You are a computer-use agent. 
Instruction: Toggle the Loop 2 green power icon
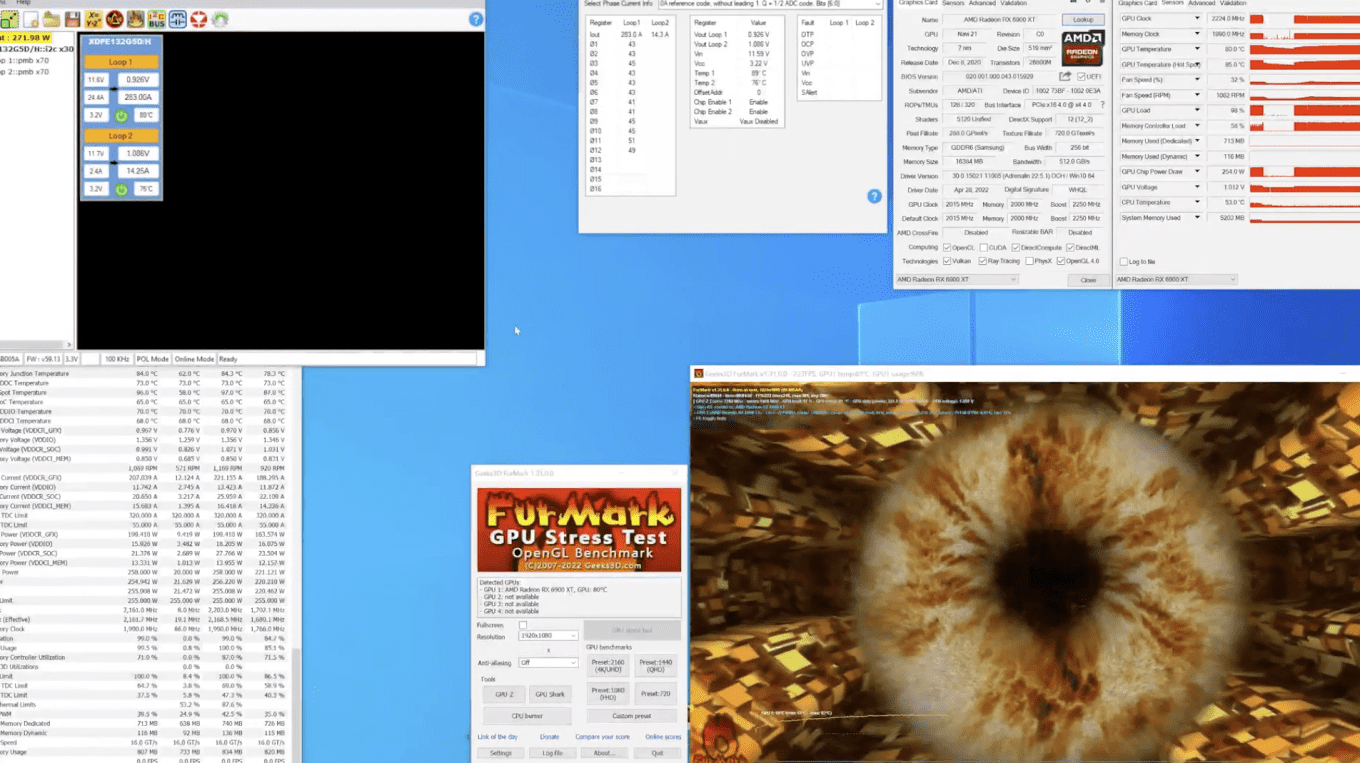click(121, 189)
